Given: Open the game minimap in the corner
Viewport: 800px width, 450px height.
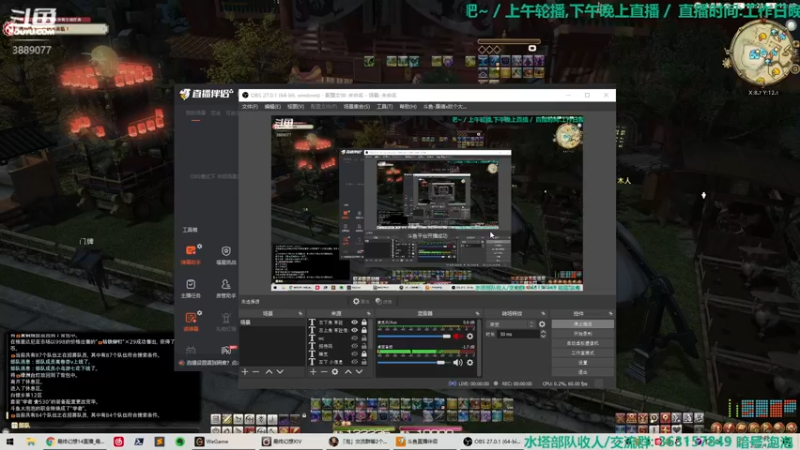Looking at the screenshot, I should pos(763,52).
